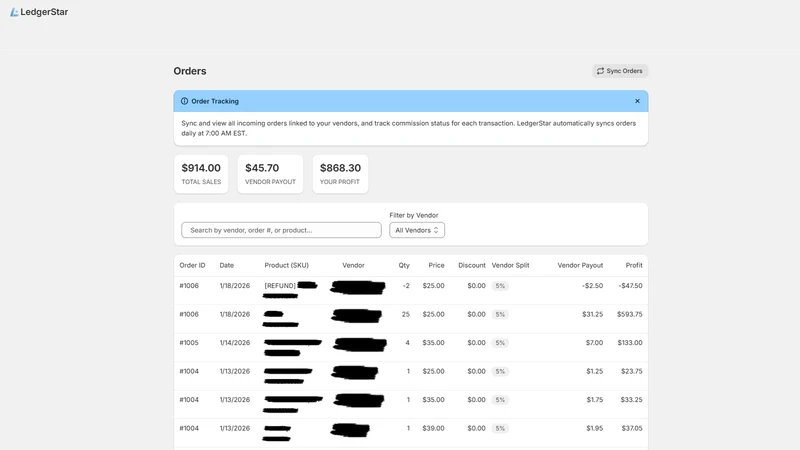Viewport: 800px width, 450px height.
Task: Click the LedgerStar brand name
Action: (44, 12)
